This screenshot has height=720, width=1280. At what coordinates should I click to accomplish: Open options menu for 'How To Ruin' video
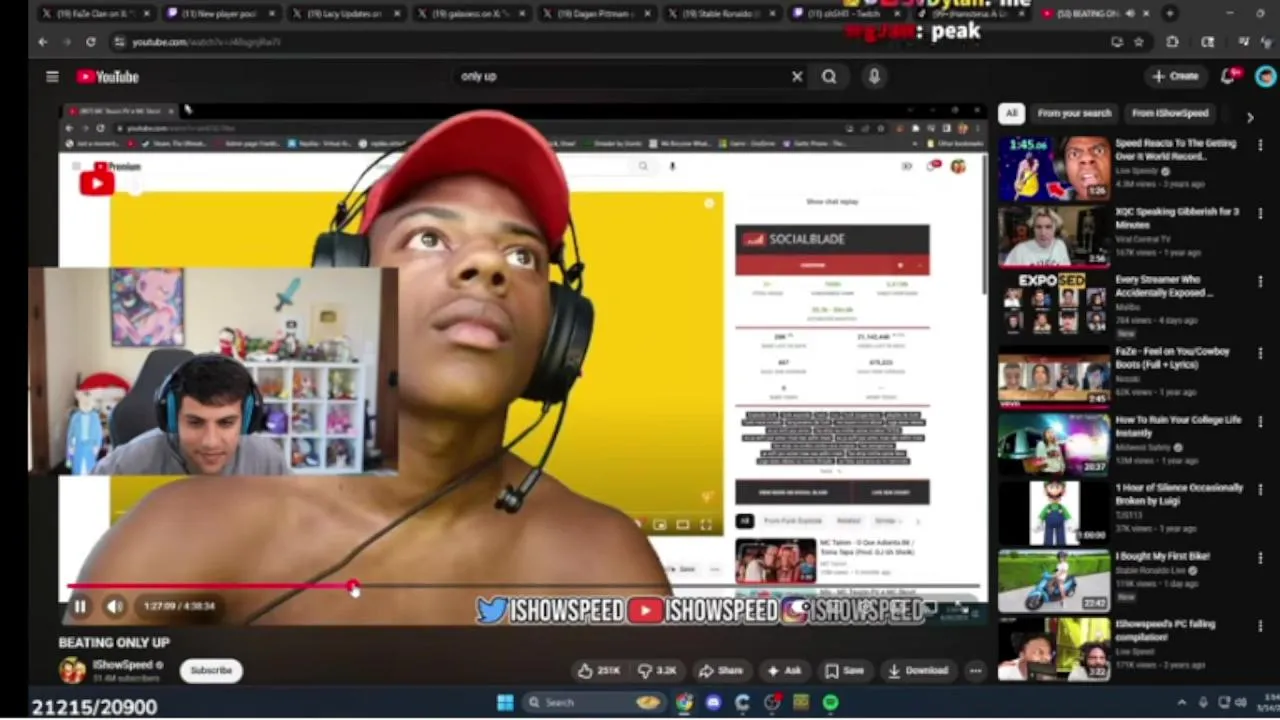(1260, 421)
